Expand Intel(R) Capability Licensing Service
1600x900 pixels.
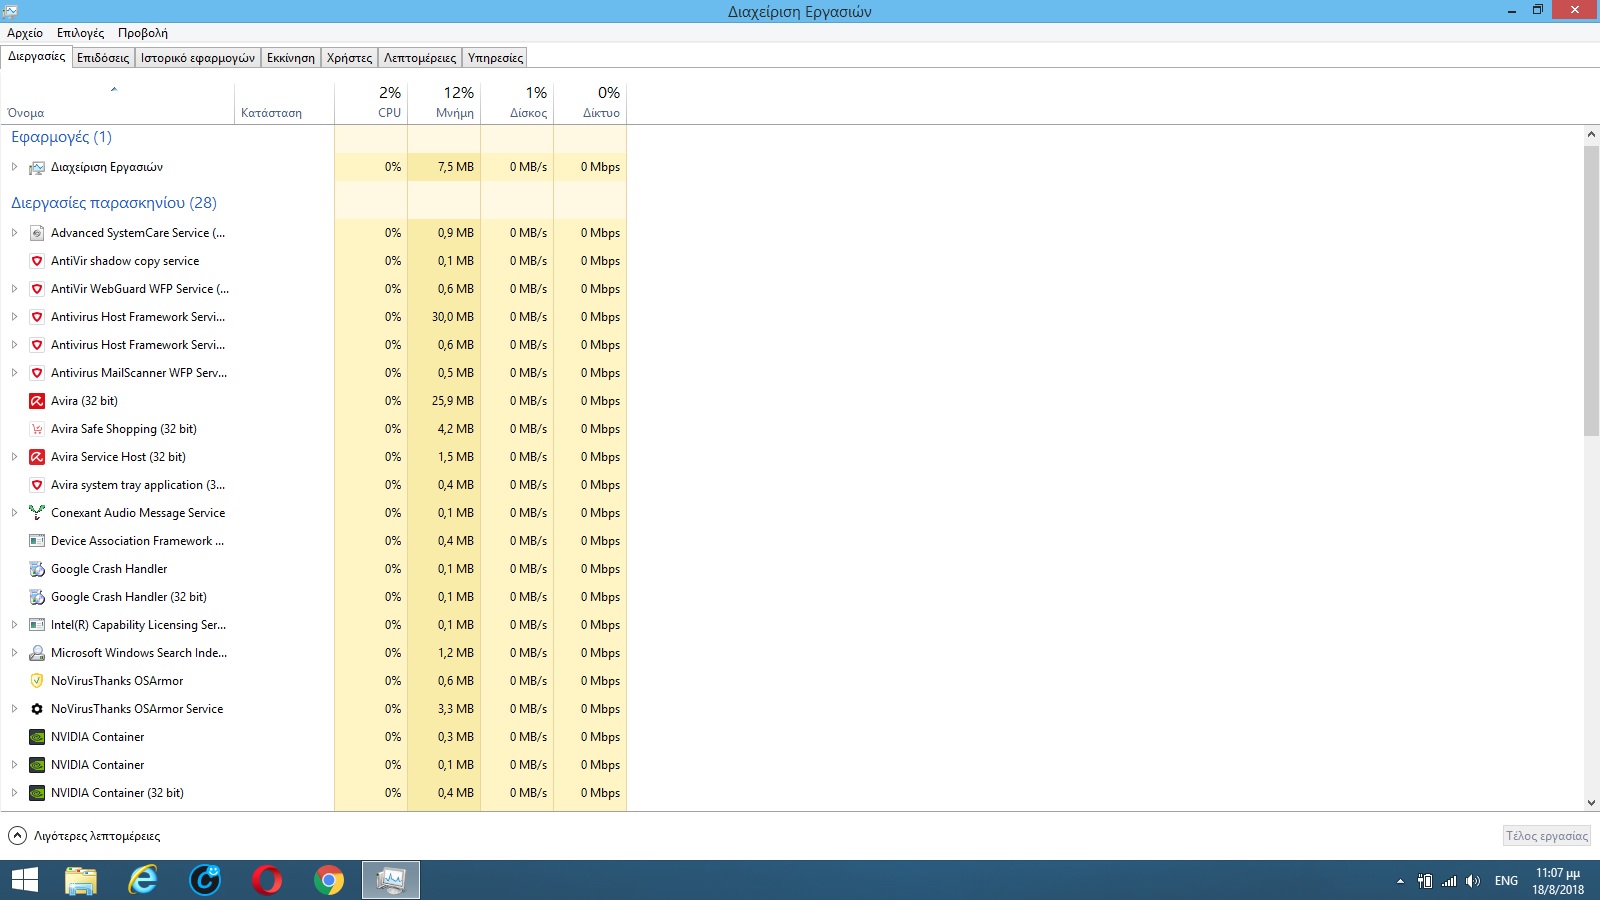(x=14, y=625)
